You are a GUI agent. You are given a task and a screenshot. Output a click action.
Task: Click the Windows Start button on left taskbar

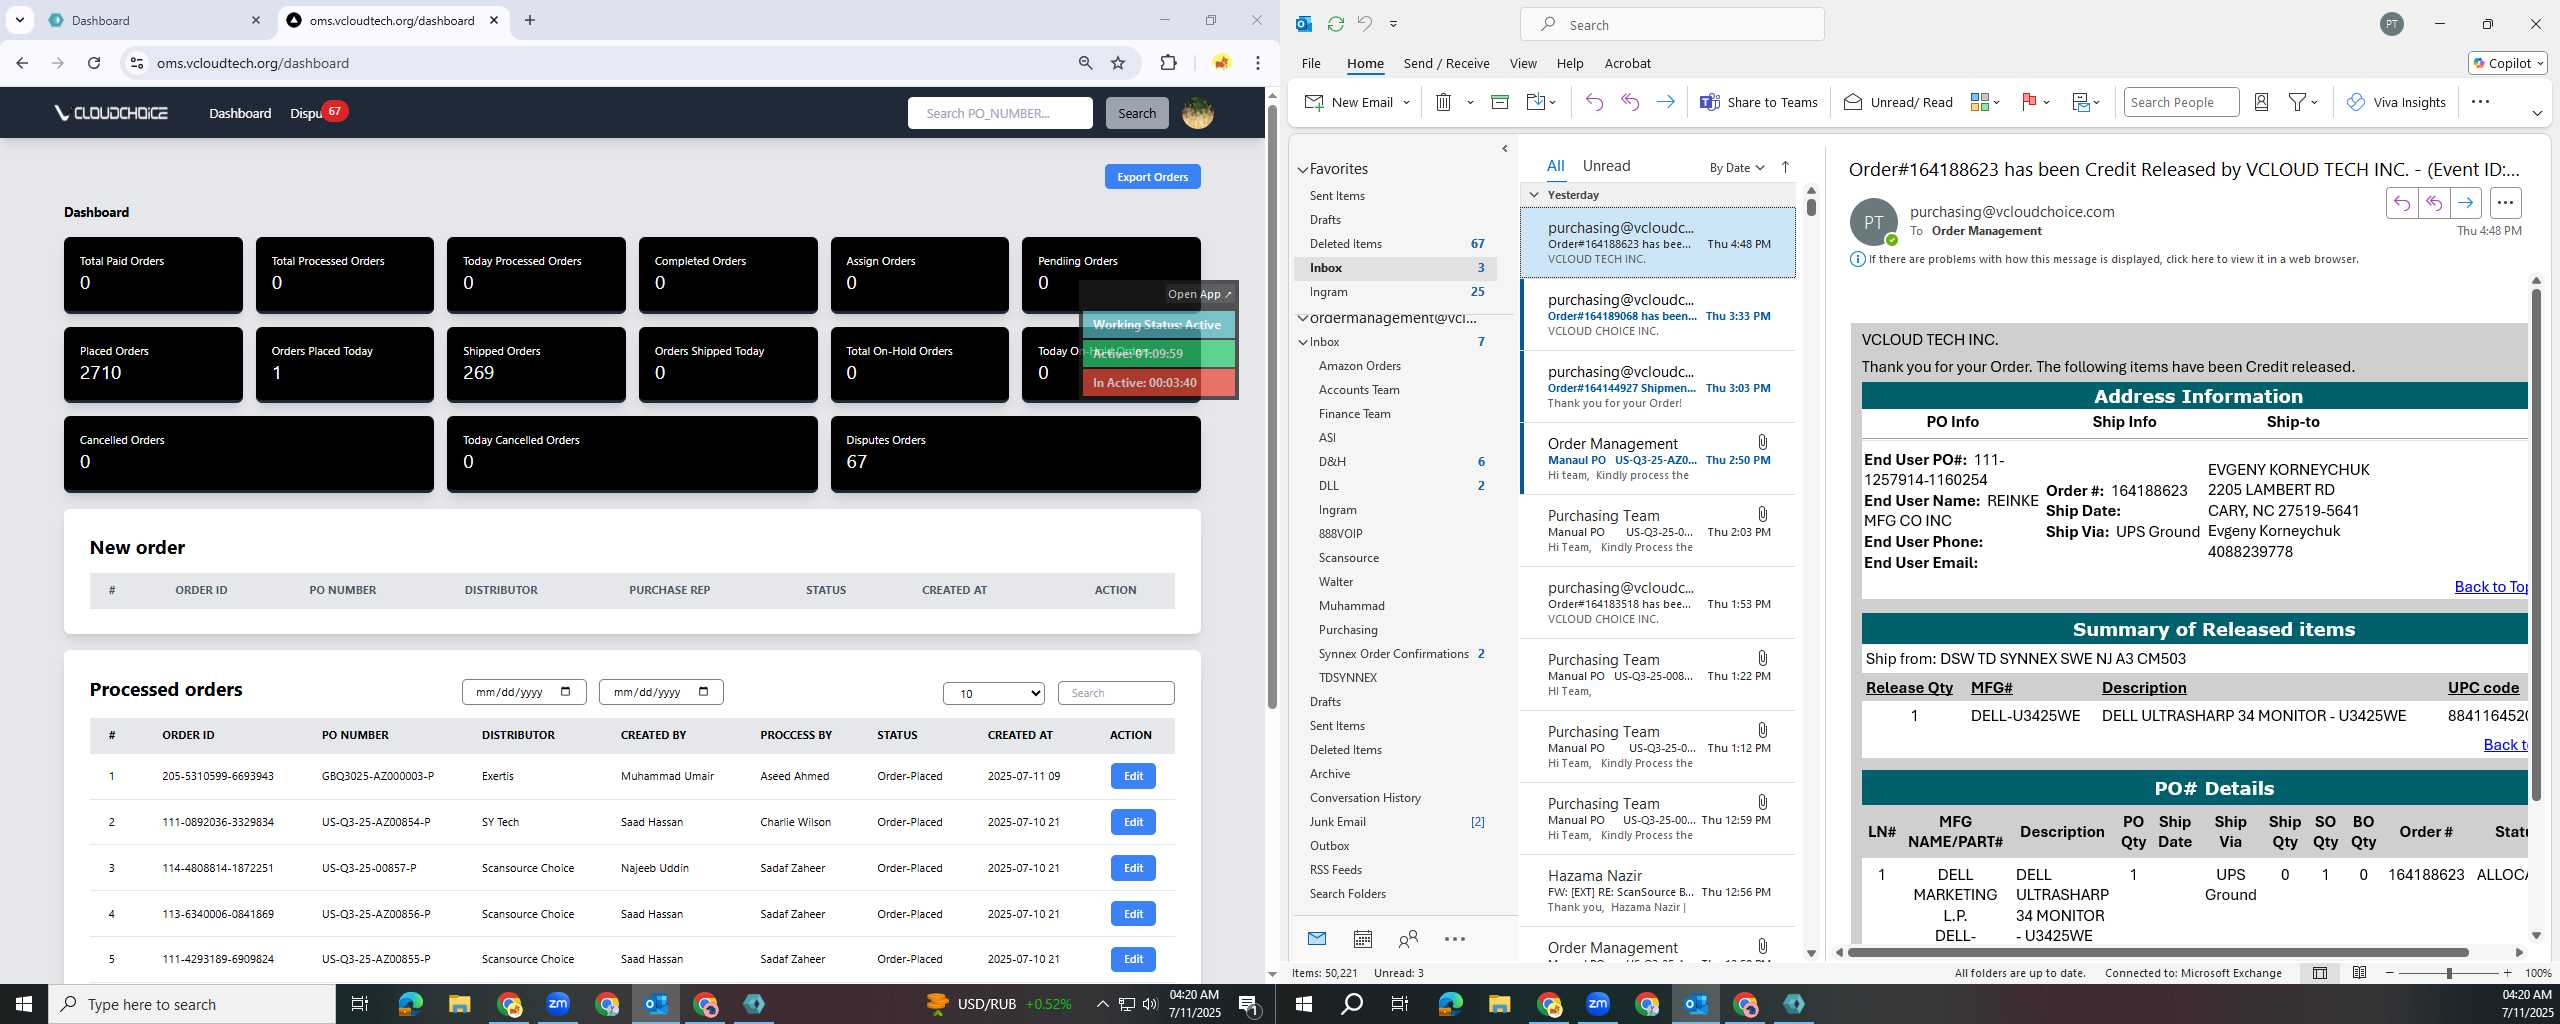[x=24, y=1003]
